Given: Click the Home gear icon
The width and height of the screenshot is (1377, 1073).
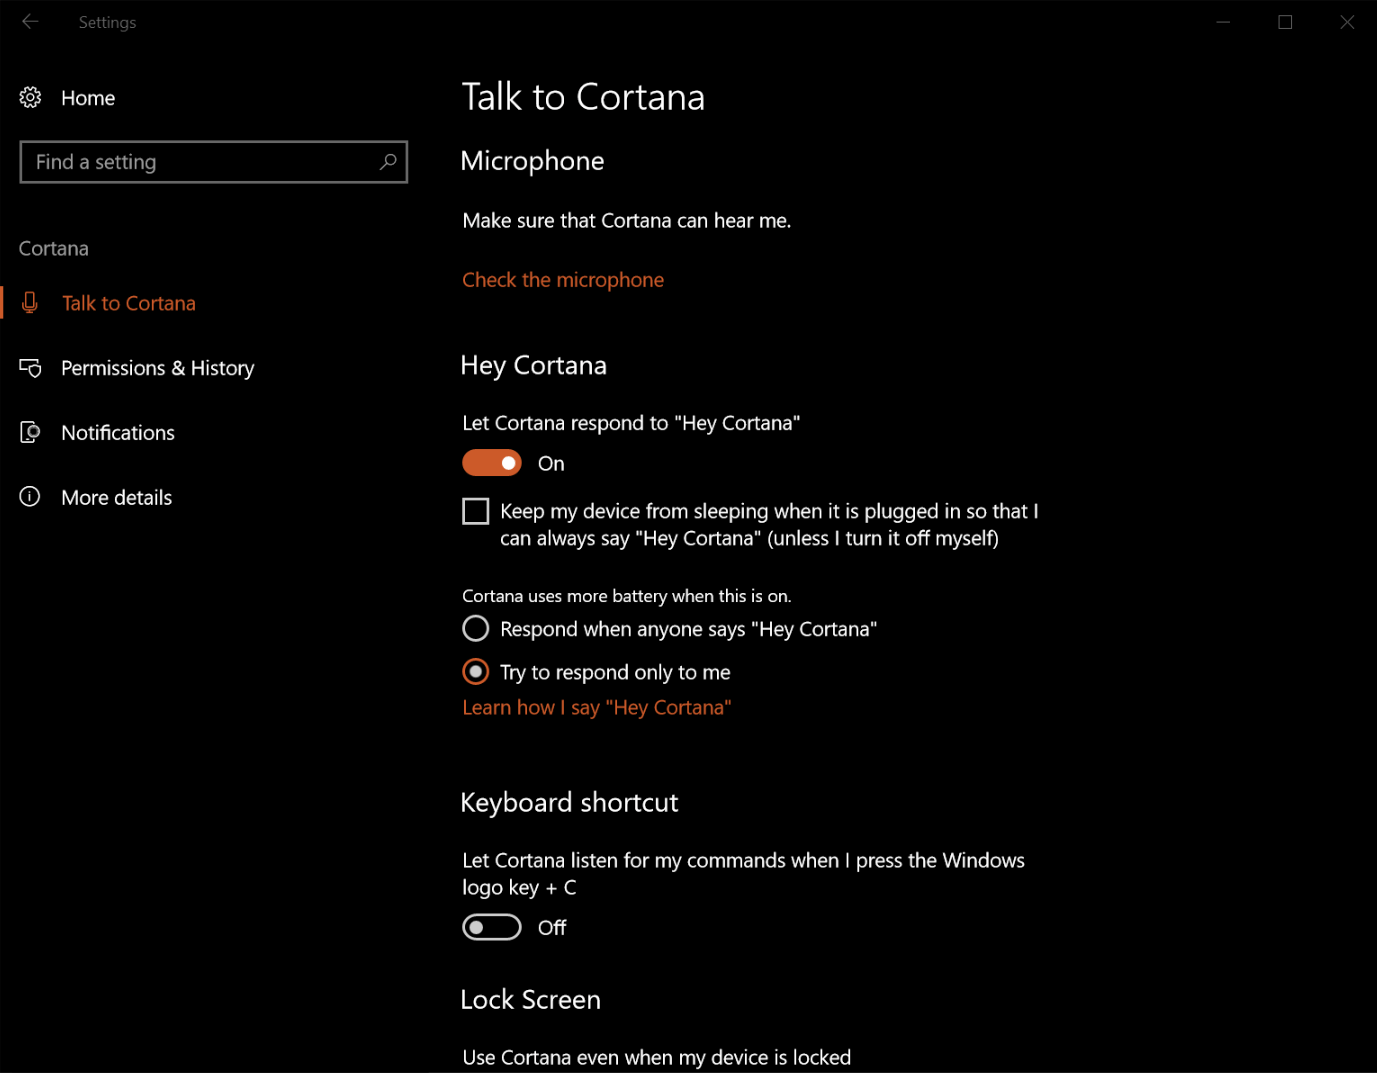Looking at the screenshot, I should (x=30, y=97).
